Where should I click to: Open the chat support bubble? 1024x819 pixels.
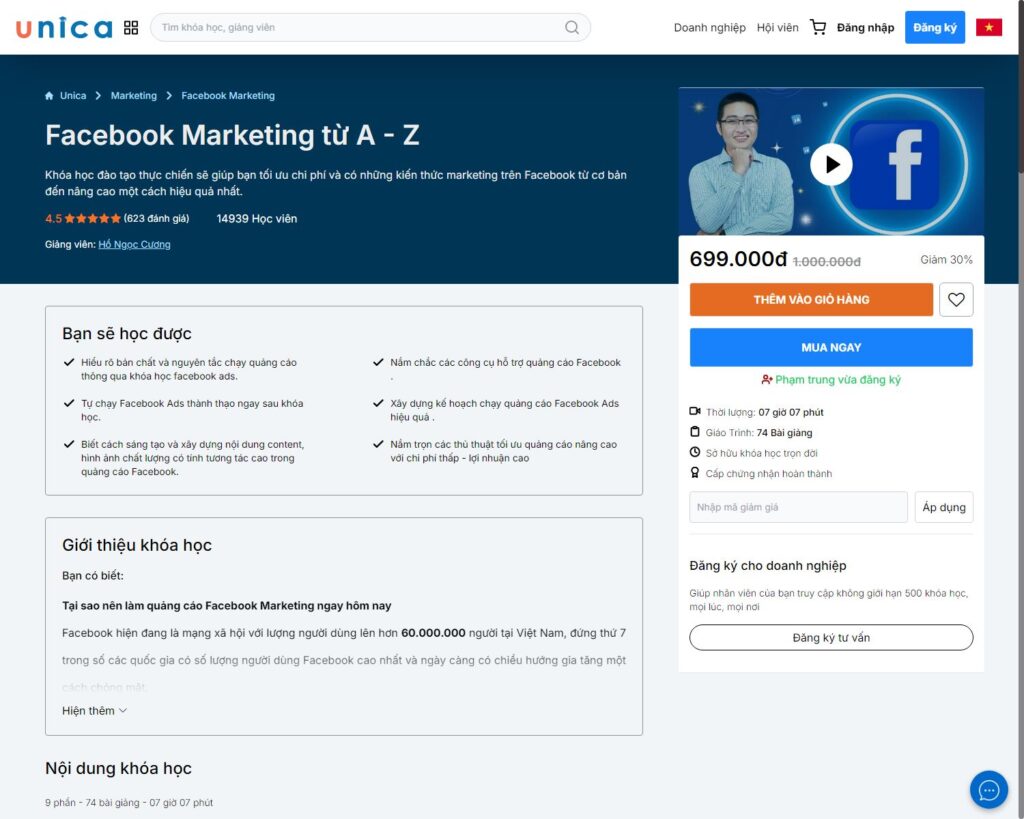pyautogui.click(x=988, y=790)
